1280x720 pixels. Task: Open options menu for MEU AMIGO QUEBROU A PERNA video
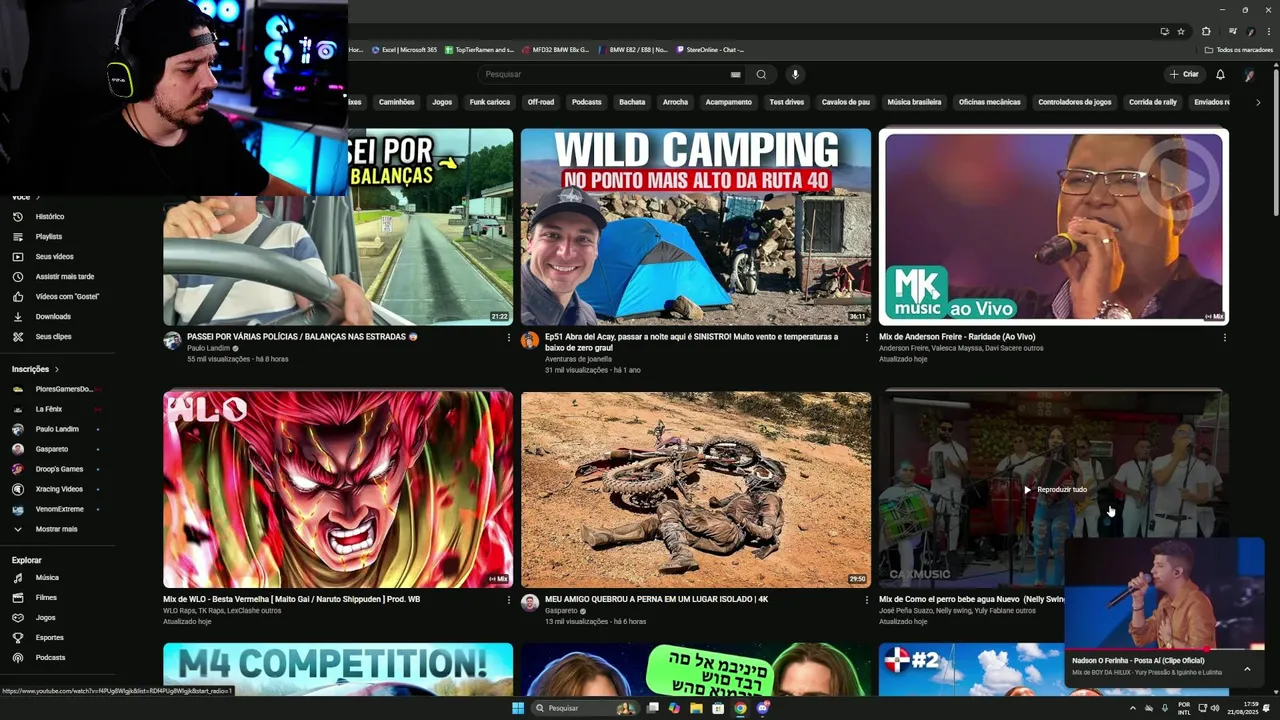[x=867, y=600]
